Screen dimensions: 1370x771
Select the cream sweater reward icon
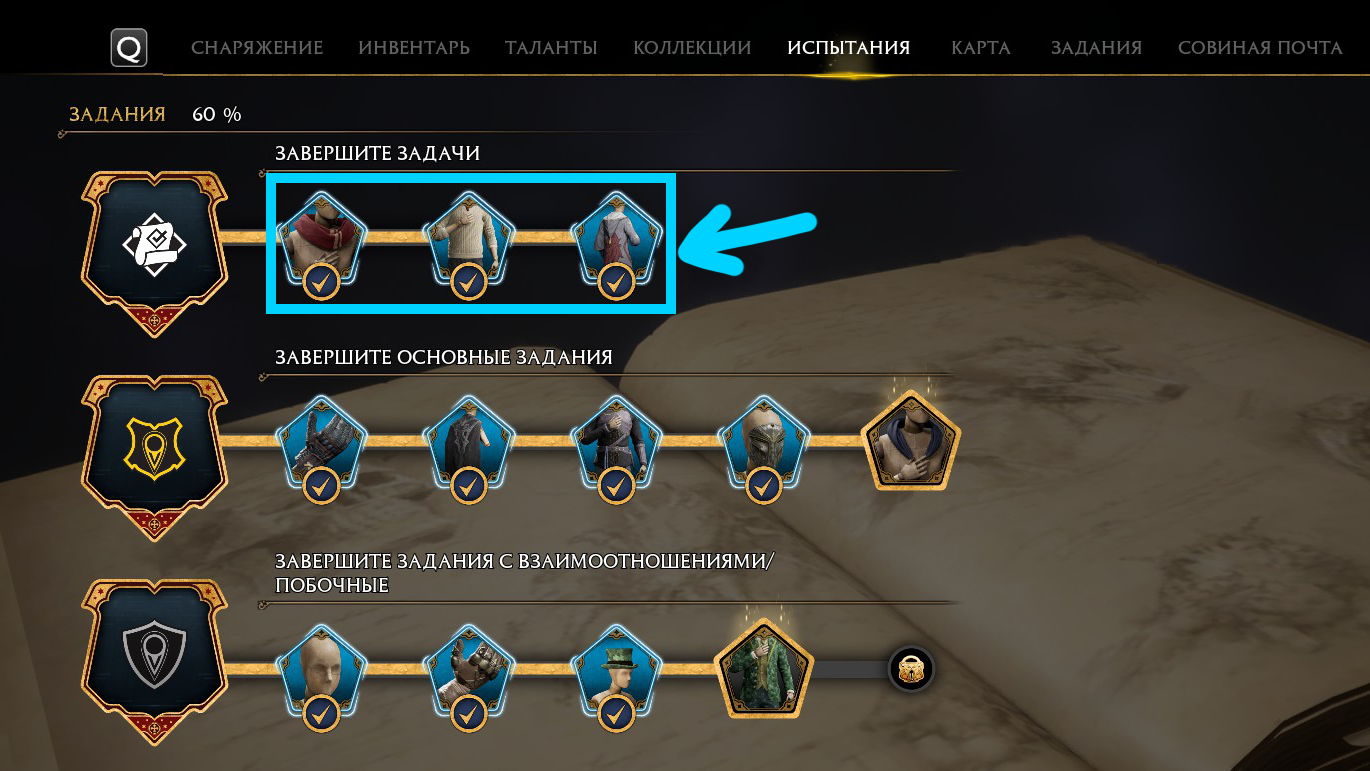468,238
